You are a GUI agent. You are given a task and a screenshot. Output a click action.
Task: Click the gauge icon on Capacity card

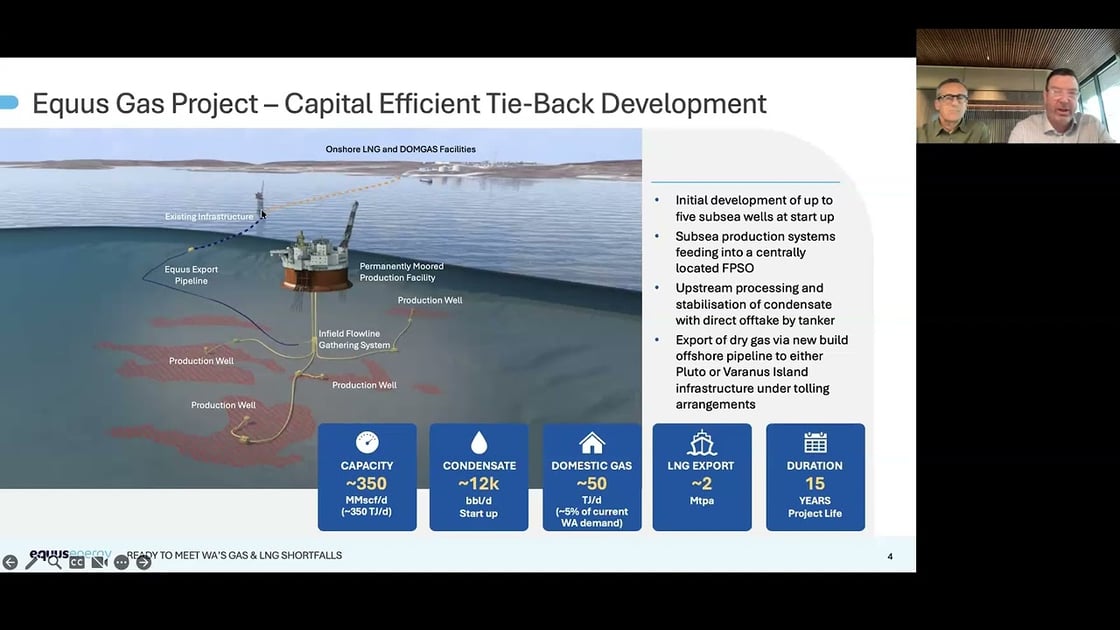tap(367, 442)
